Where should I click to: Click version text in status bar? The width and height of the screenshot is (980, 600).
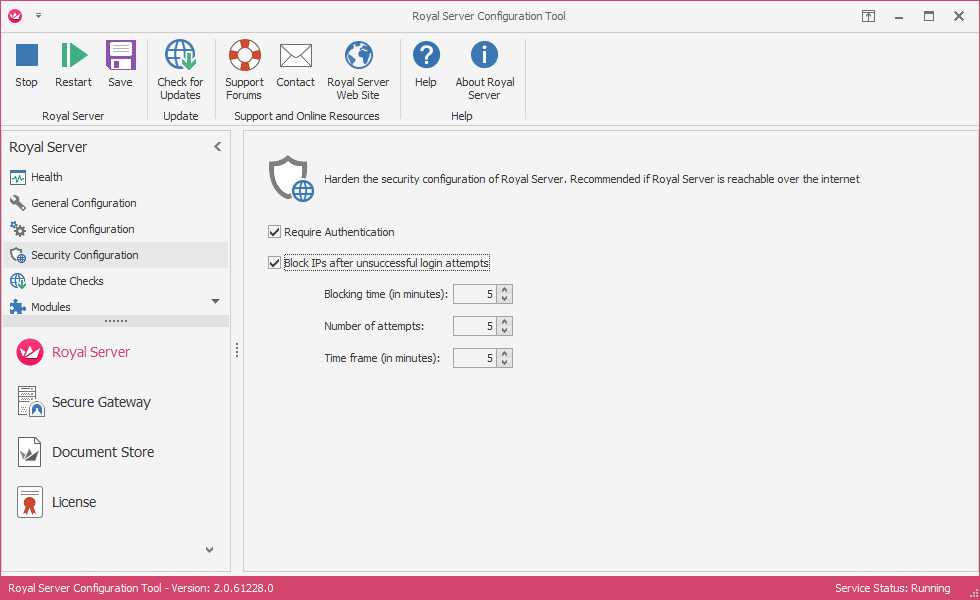tap(141, 588)
